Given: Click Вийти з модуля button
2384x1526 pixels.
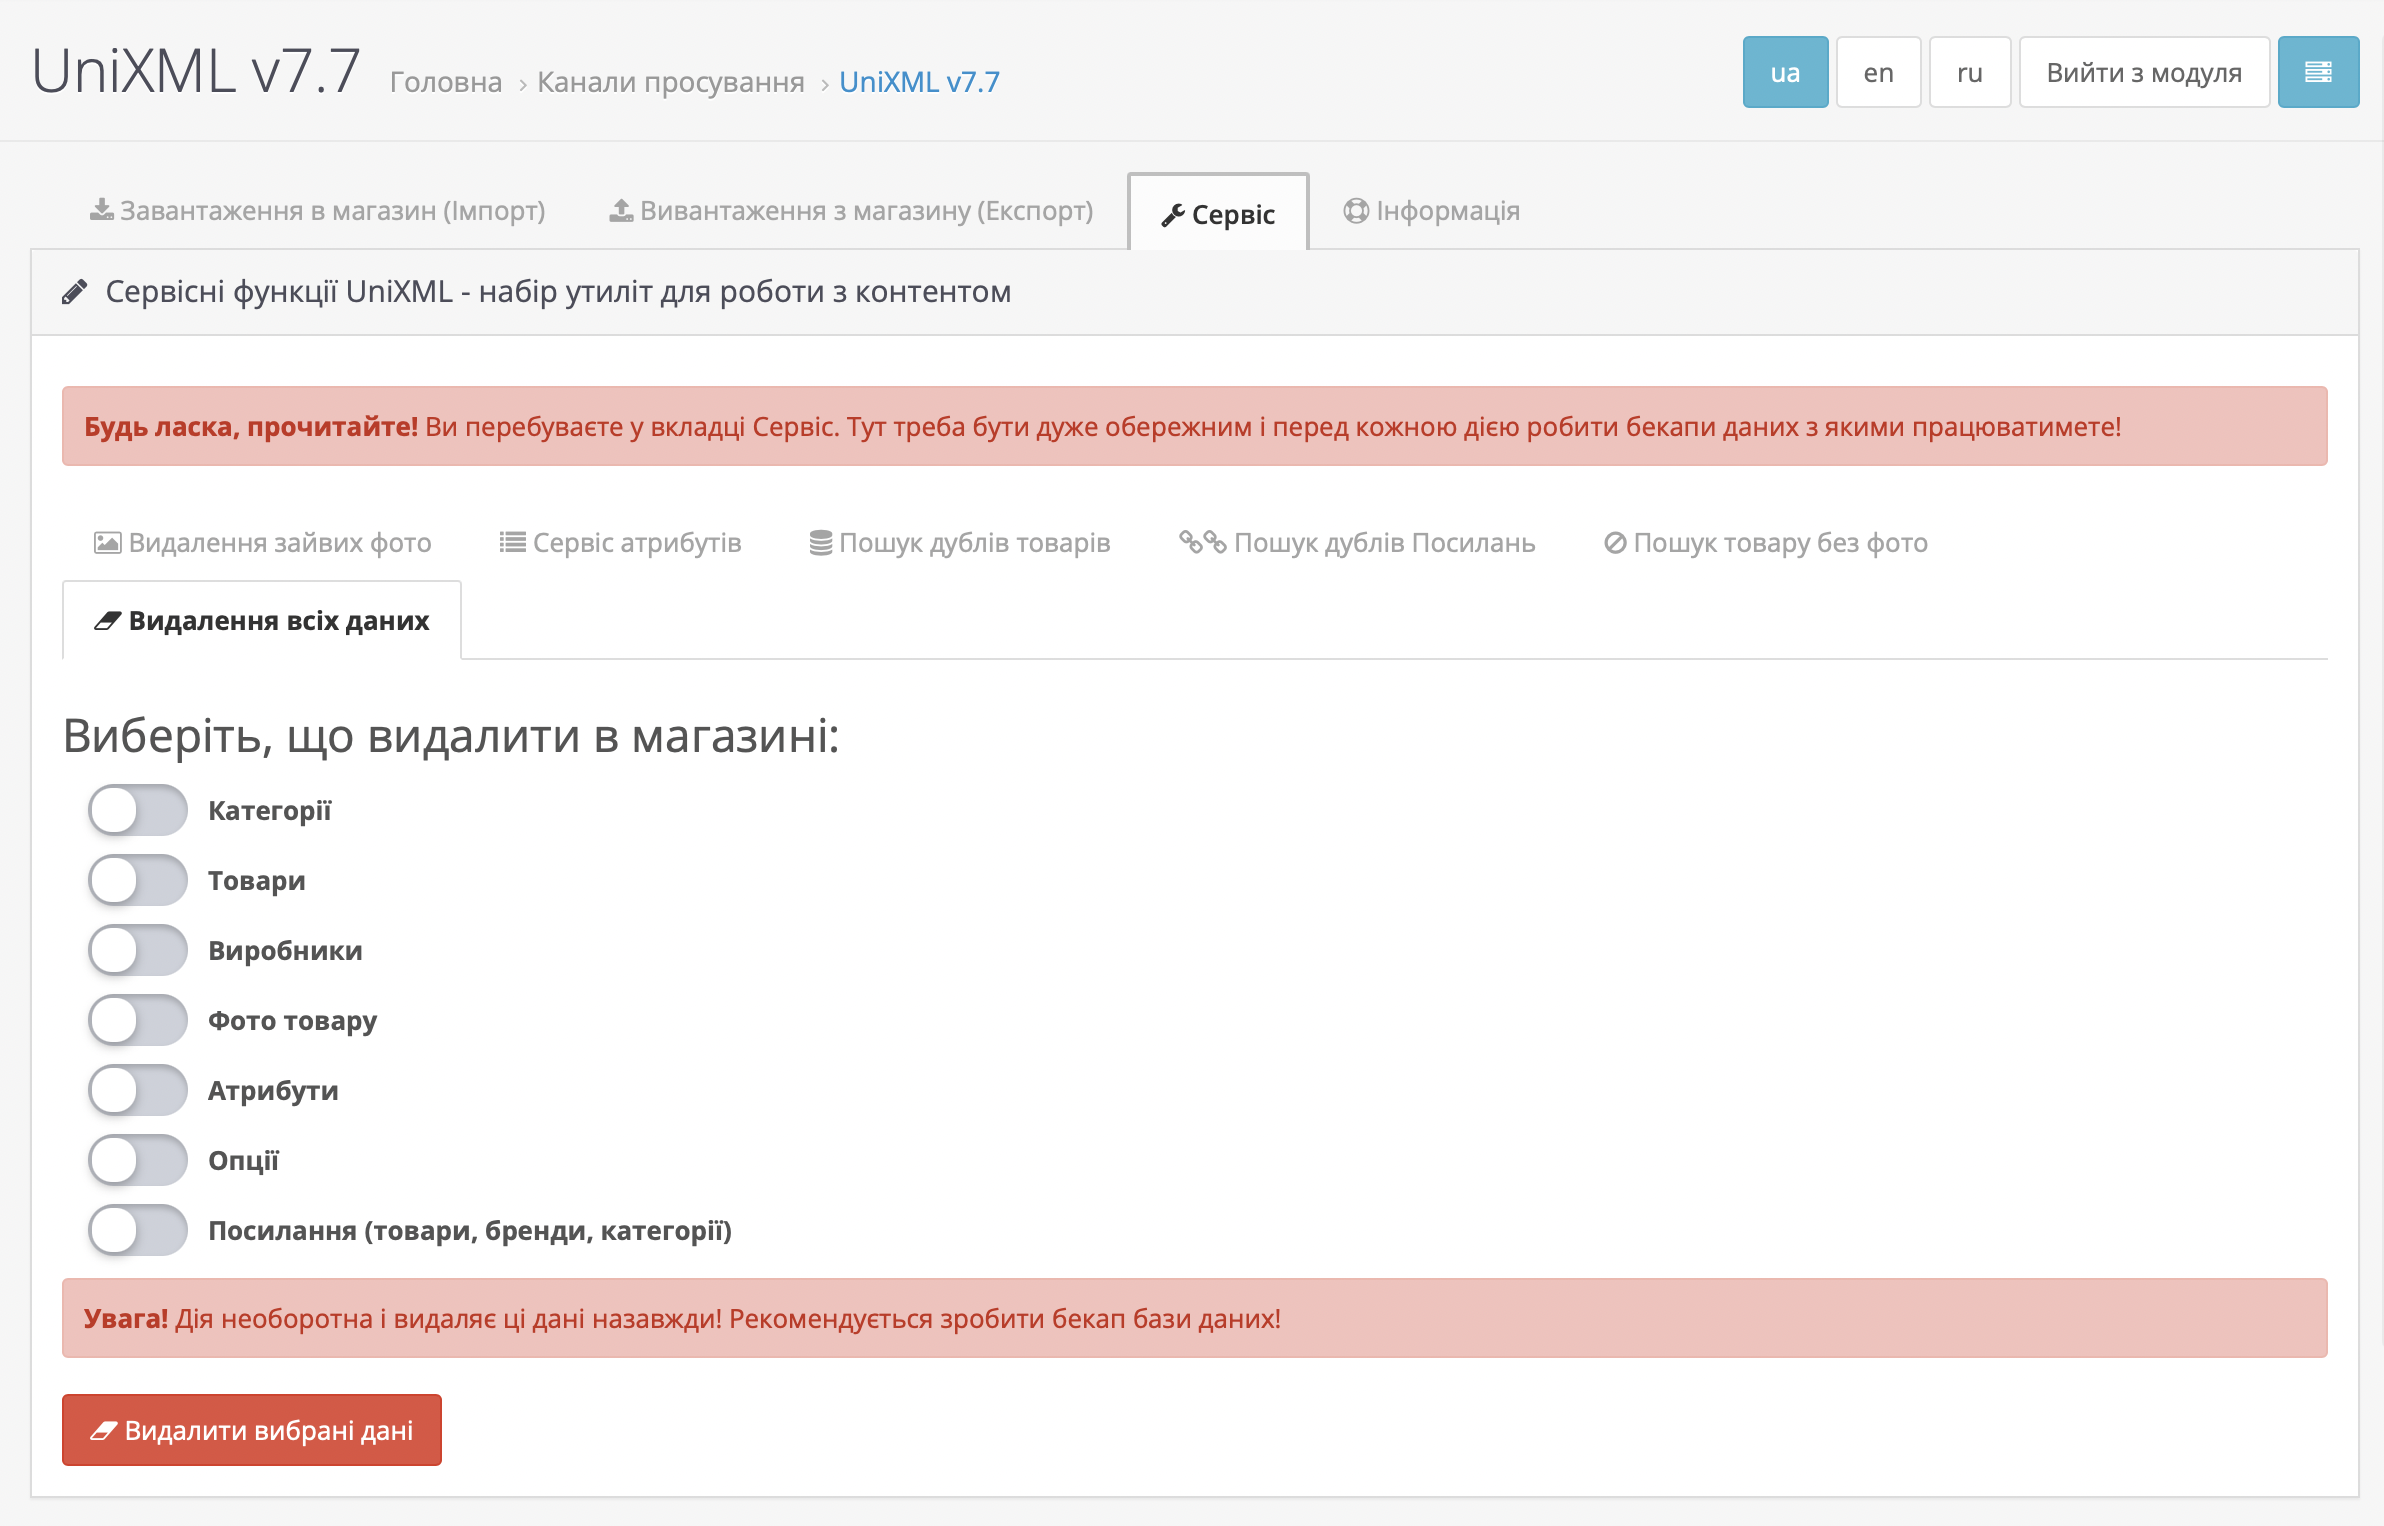Looking at the screenshot, I should 2144,72.
